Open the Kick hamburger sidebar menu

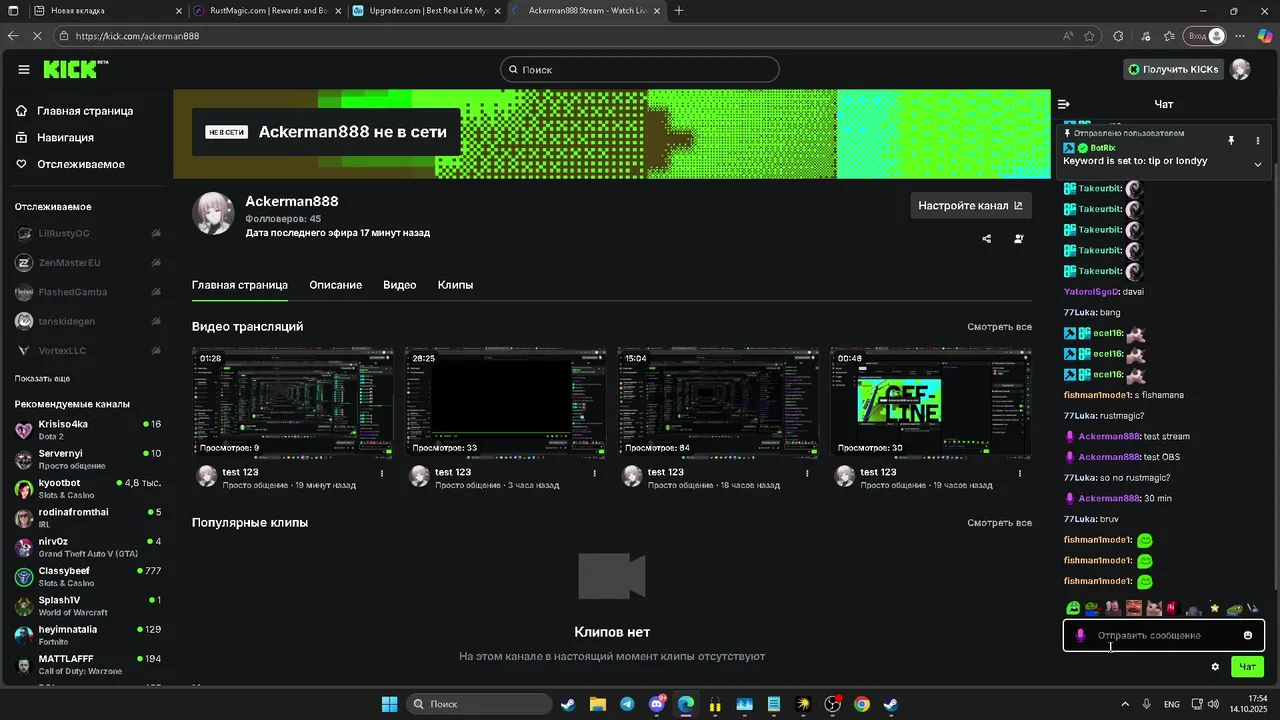tap(24, 69)
